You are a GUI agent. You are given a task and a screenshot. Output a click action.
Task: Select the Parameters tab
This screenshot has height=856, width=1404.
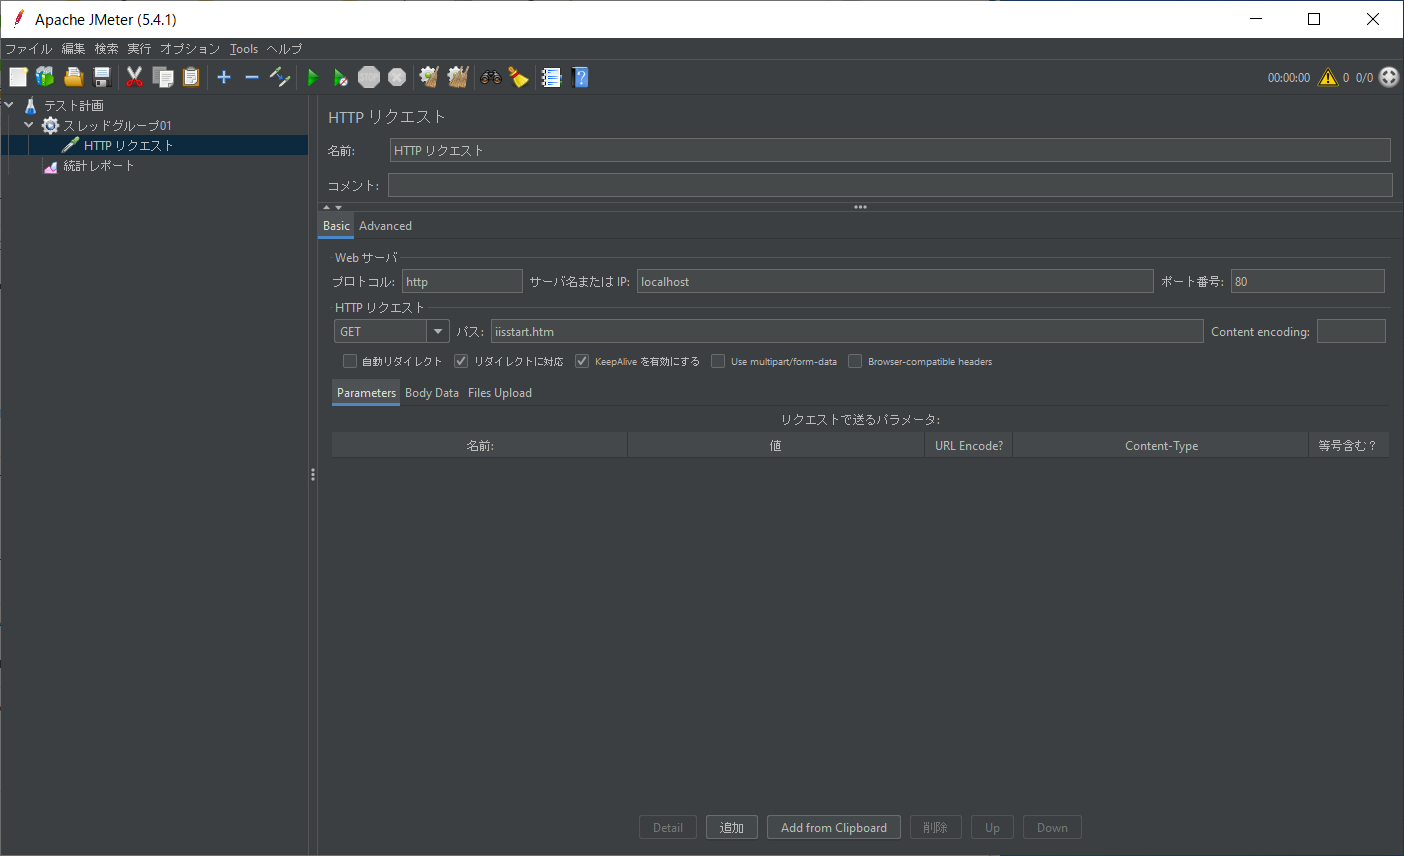point(366,393)
